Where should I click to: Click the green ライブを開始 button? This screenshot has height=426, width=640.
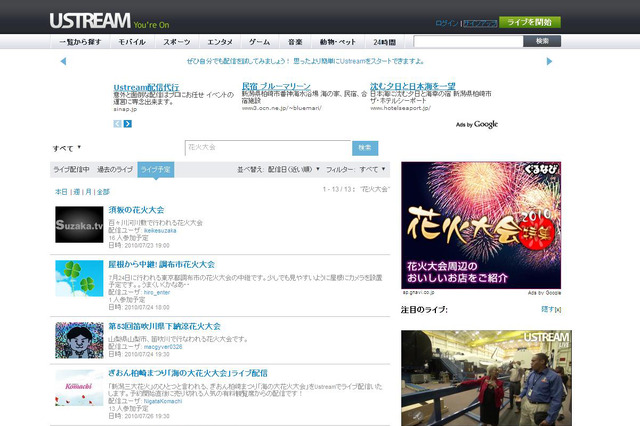click(x=530, y=22)
